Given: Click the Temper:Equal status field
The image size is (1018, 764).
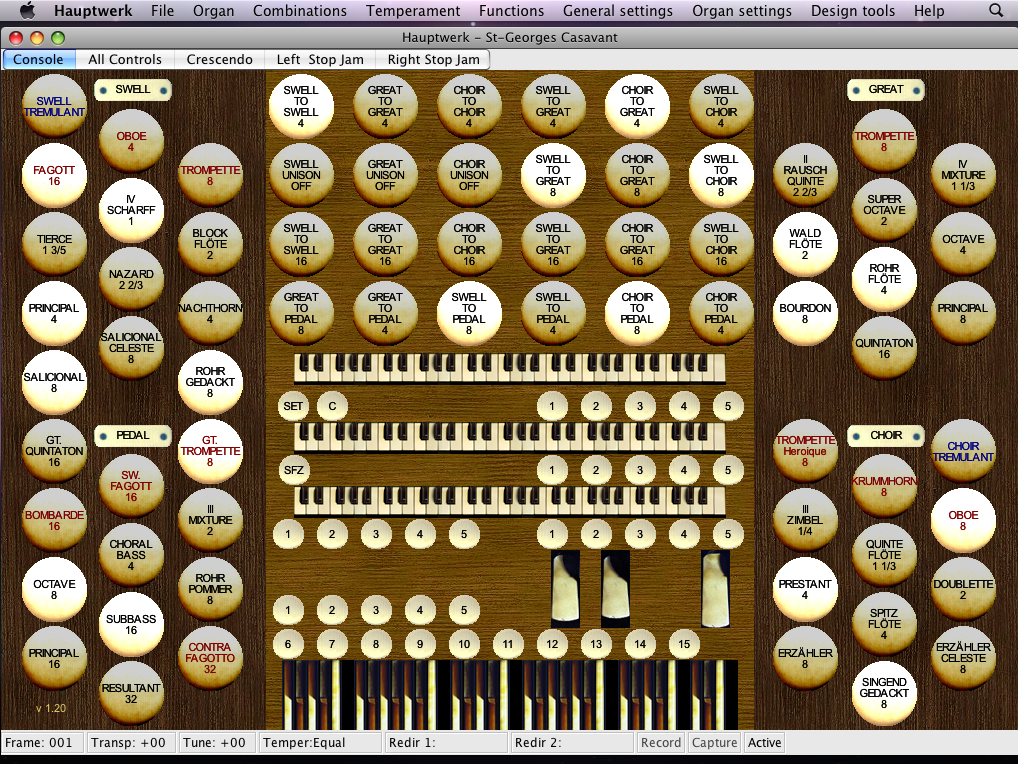Looking at the screenshot, I should pos(320,743).
